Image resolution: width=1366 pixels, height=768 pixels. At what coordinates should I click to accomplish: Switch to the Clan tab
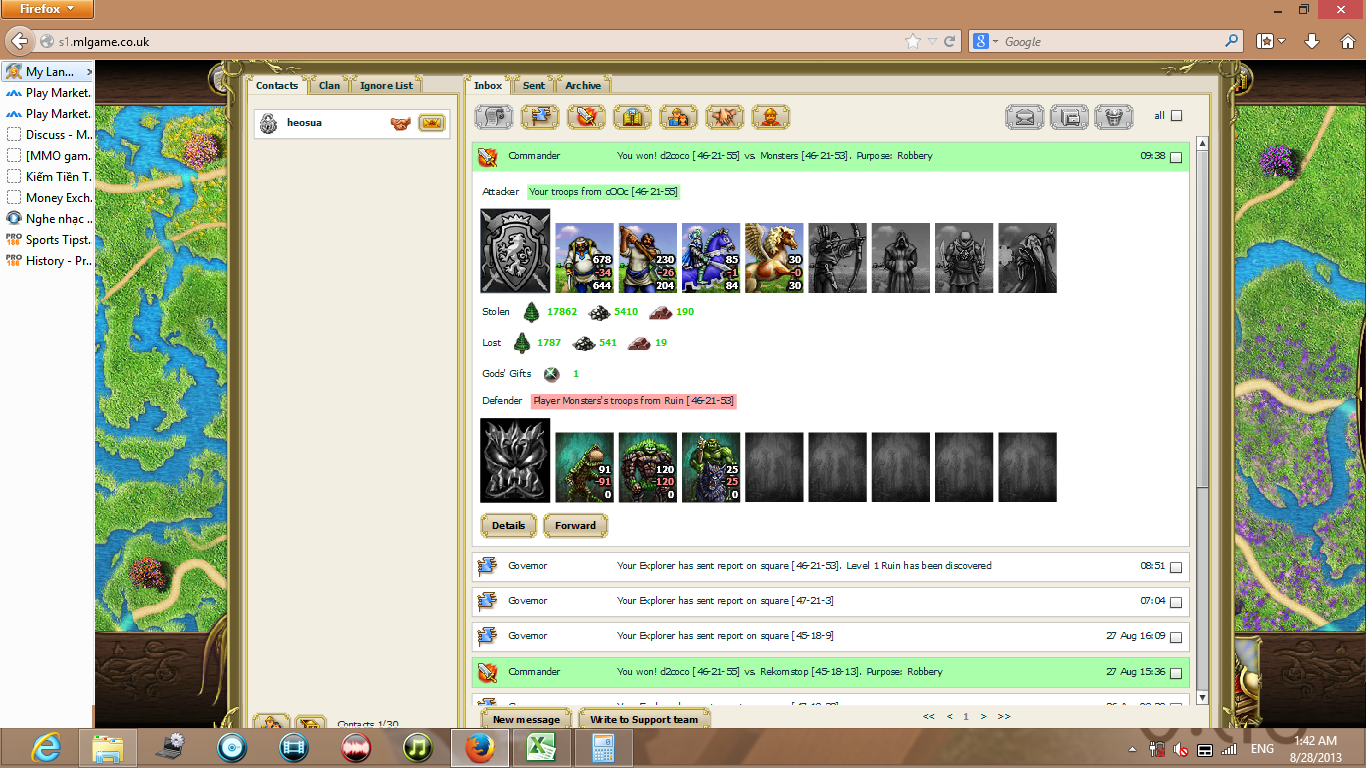coord(329,85)
